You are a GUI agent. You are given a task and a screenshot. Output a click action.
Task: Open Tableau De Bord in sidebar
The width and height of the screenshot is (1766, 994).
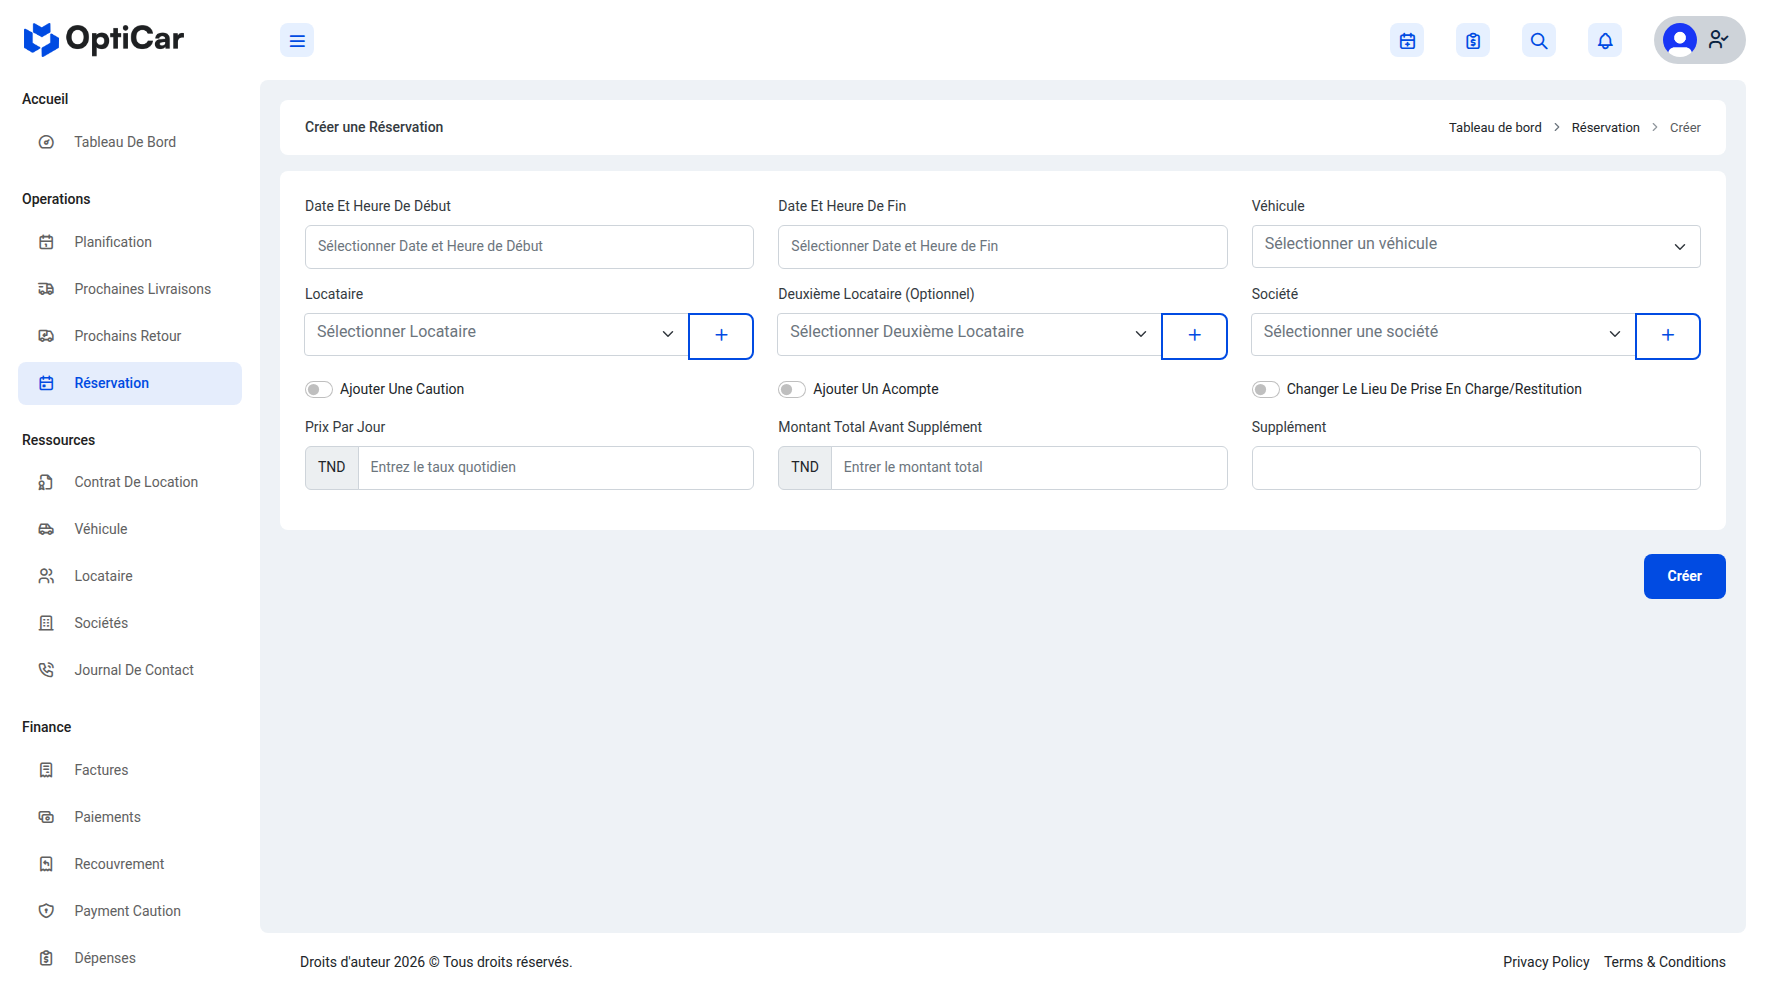(130, 142)
